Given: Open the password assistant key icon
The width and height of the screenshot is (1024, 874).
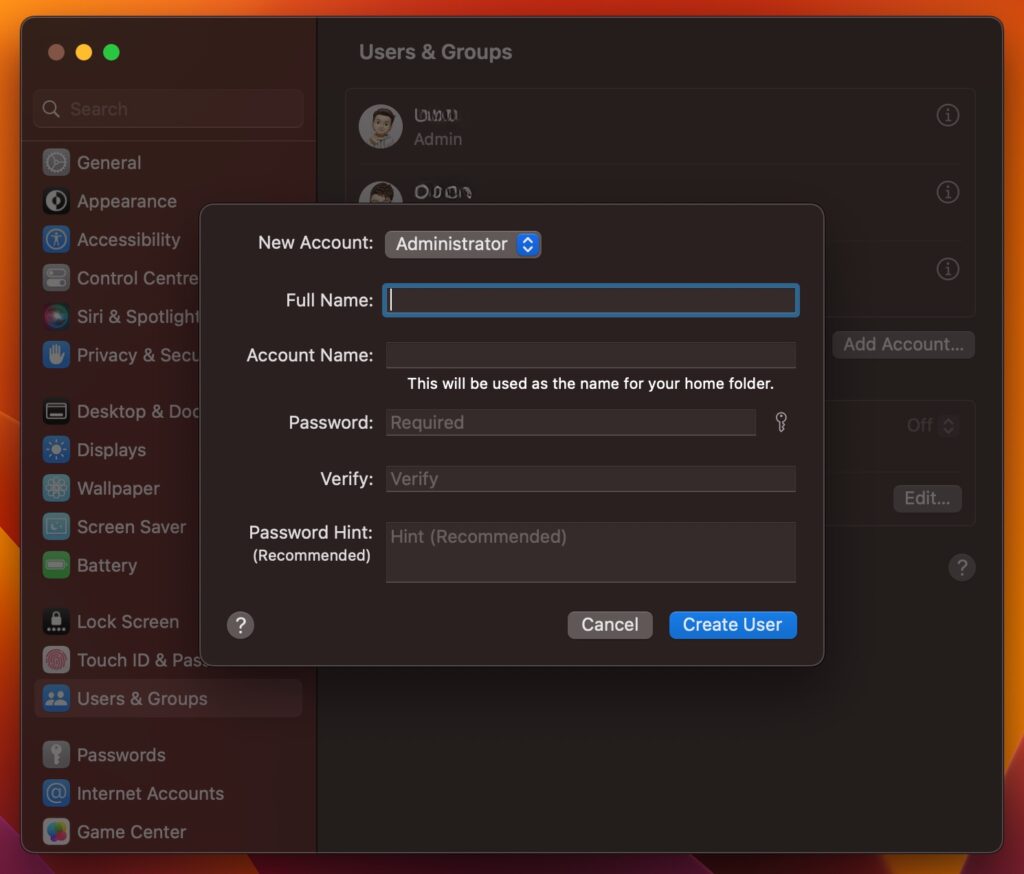Looking at the screenshot, I should tap(780, 422).
